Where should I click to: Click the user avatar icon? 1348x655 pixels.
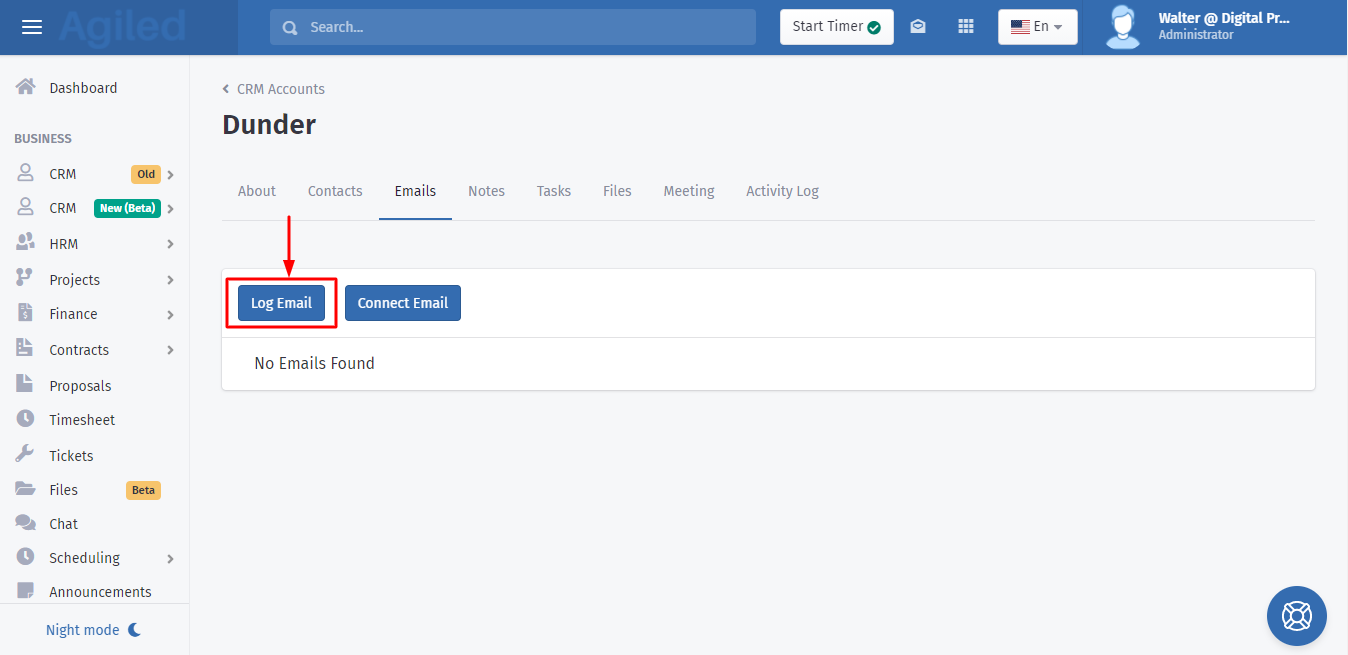[1123, 27]
